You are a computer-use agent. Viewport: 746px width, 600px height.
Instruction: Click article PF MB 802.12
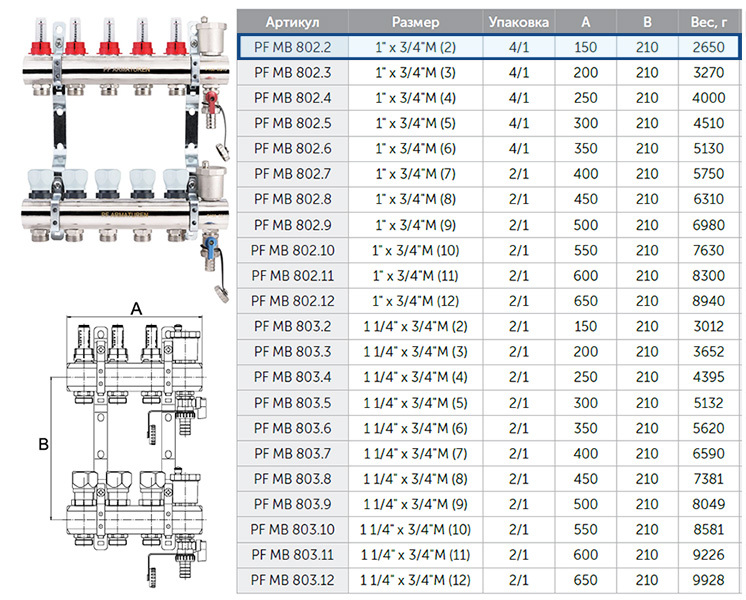tap(293, 300)
